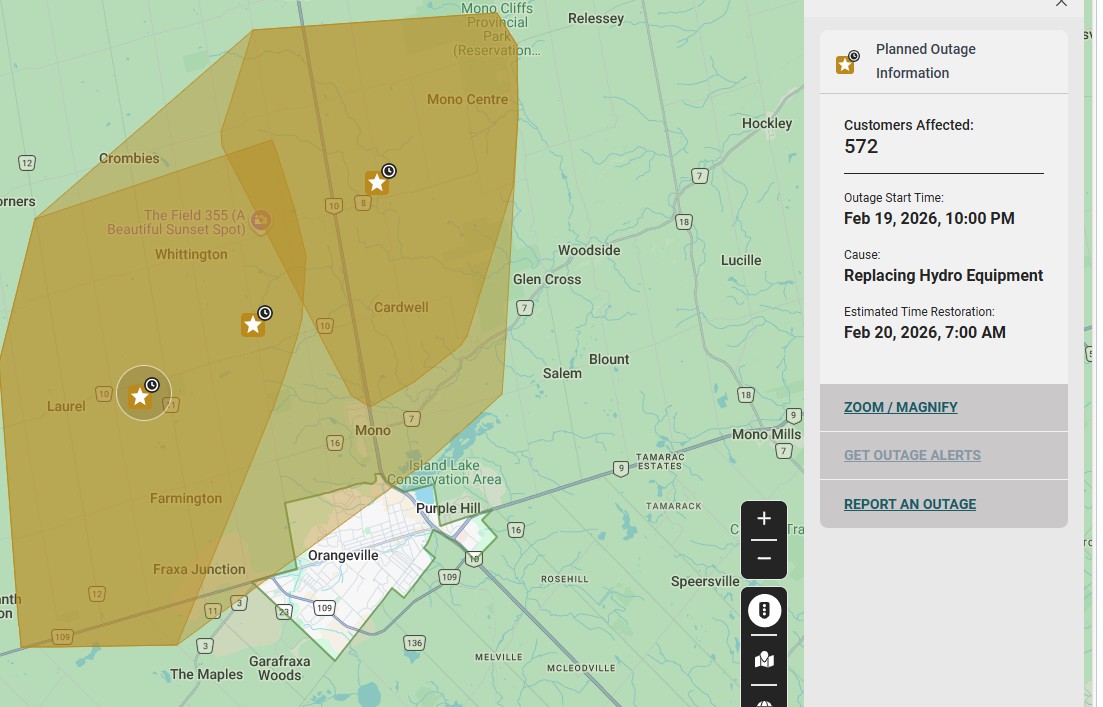
Task: Select REPORT AN OUTAGE link
Action: (x=909, y=504)
